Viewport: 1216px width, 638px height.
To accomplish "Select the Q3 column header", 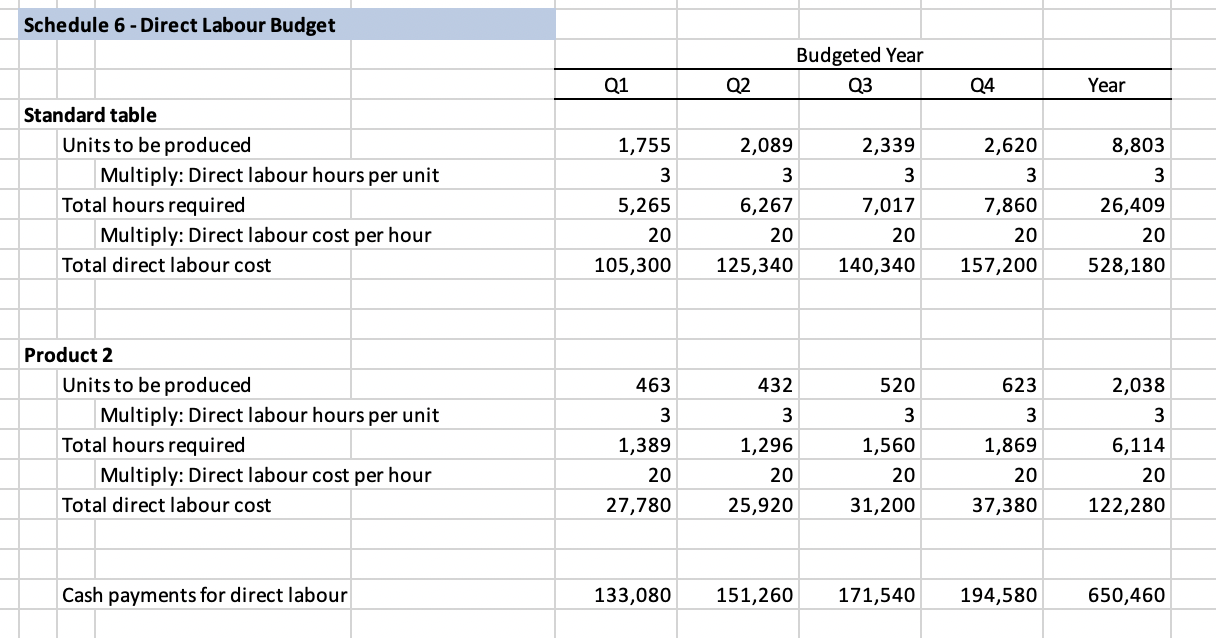I will click(x=860, y=85).
